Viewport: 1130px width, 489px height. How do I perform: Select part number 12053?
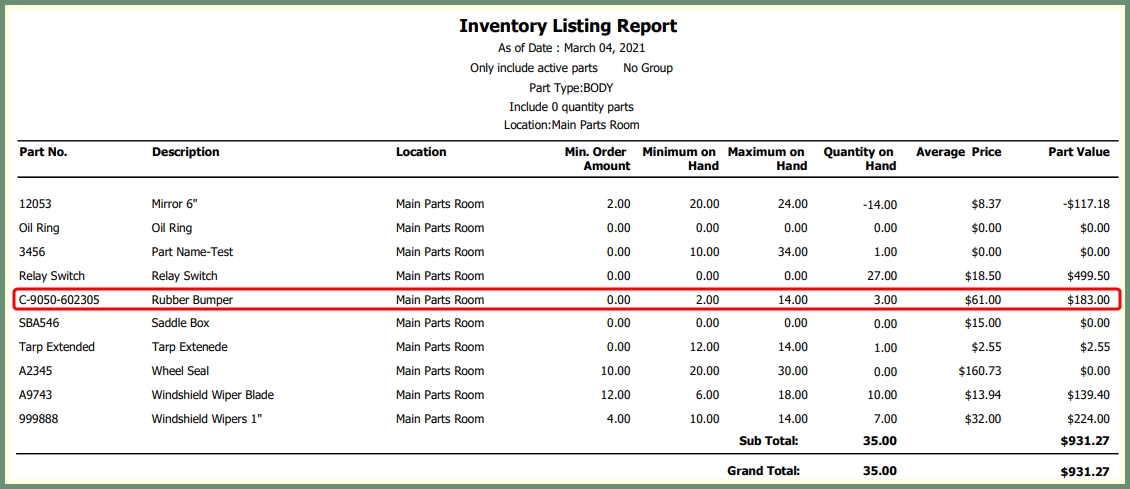[x=35, y=204]
